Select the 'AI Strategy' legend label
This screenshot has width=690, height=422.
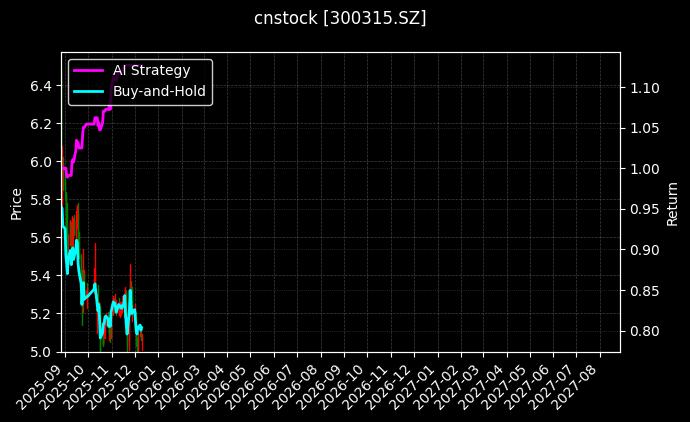tap(151, 70)
